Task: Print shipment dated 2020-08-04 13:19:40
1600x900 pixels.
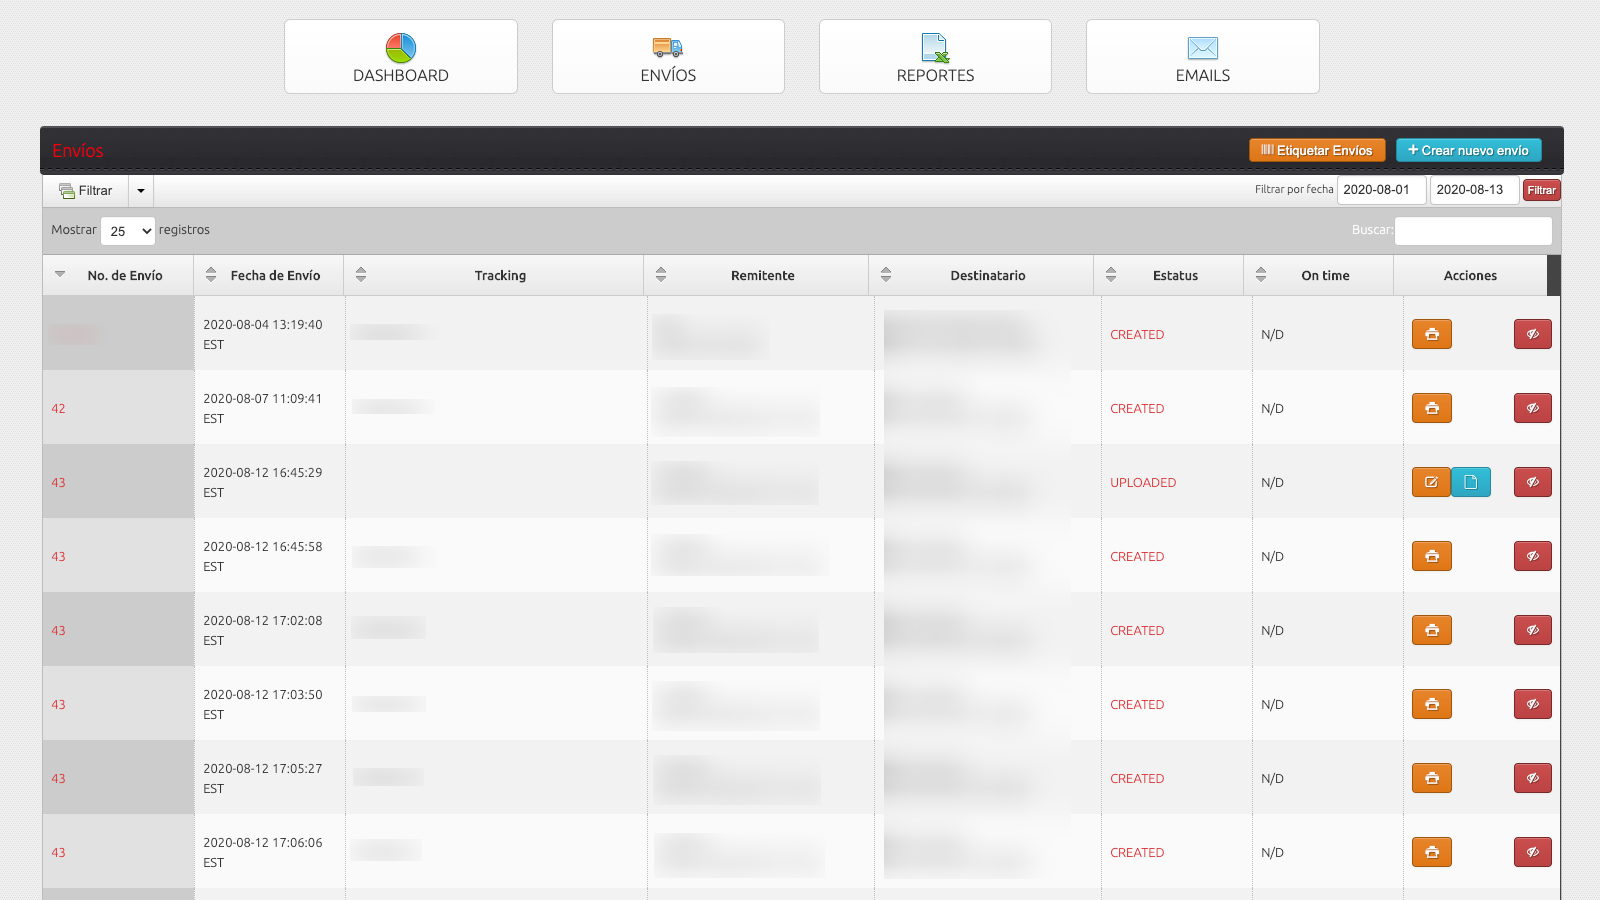Action: [x=1432, y=334]
